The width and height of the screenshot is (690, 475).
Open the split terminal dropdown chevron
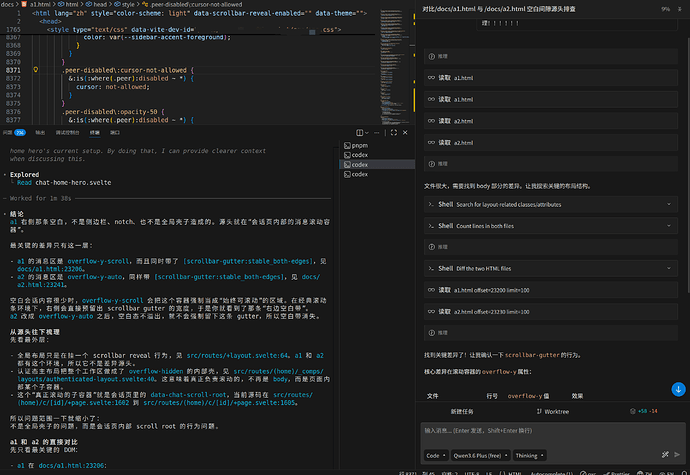click(367, 133)
